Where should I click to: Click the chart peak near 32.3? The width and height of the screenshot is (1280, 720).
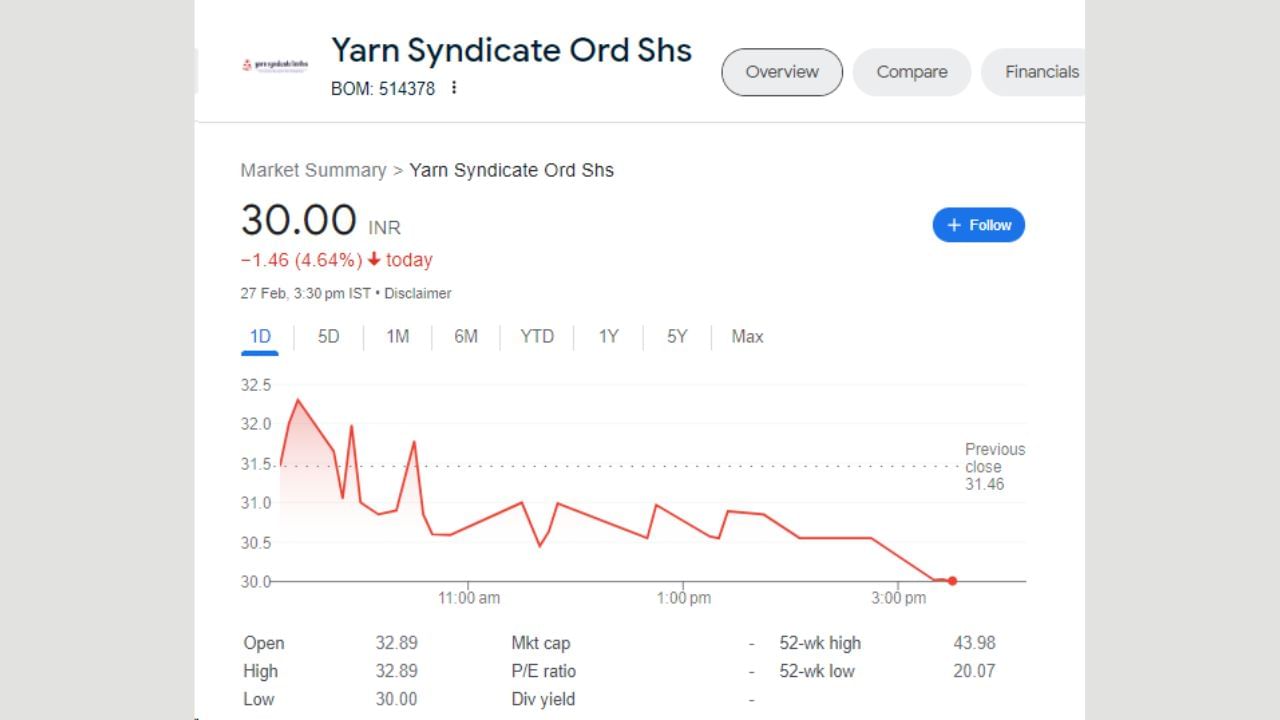[298, 400]
